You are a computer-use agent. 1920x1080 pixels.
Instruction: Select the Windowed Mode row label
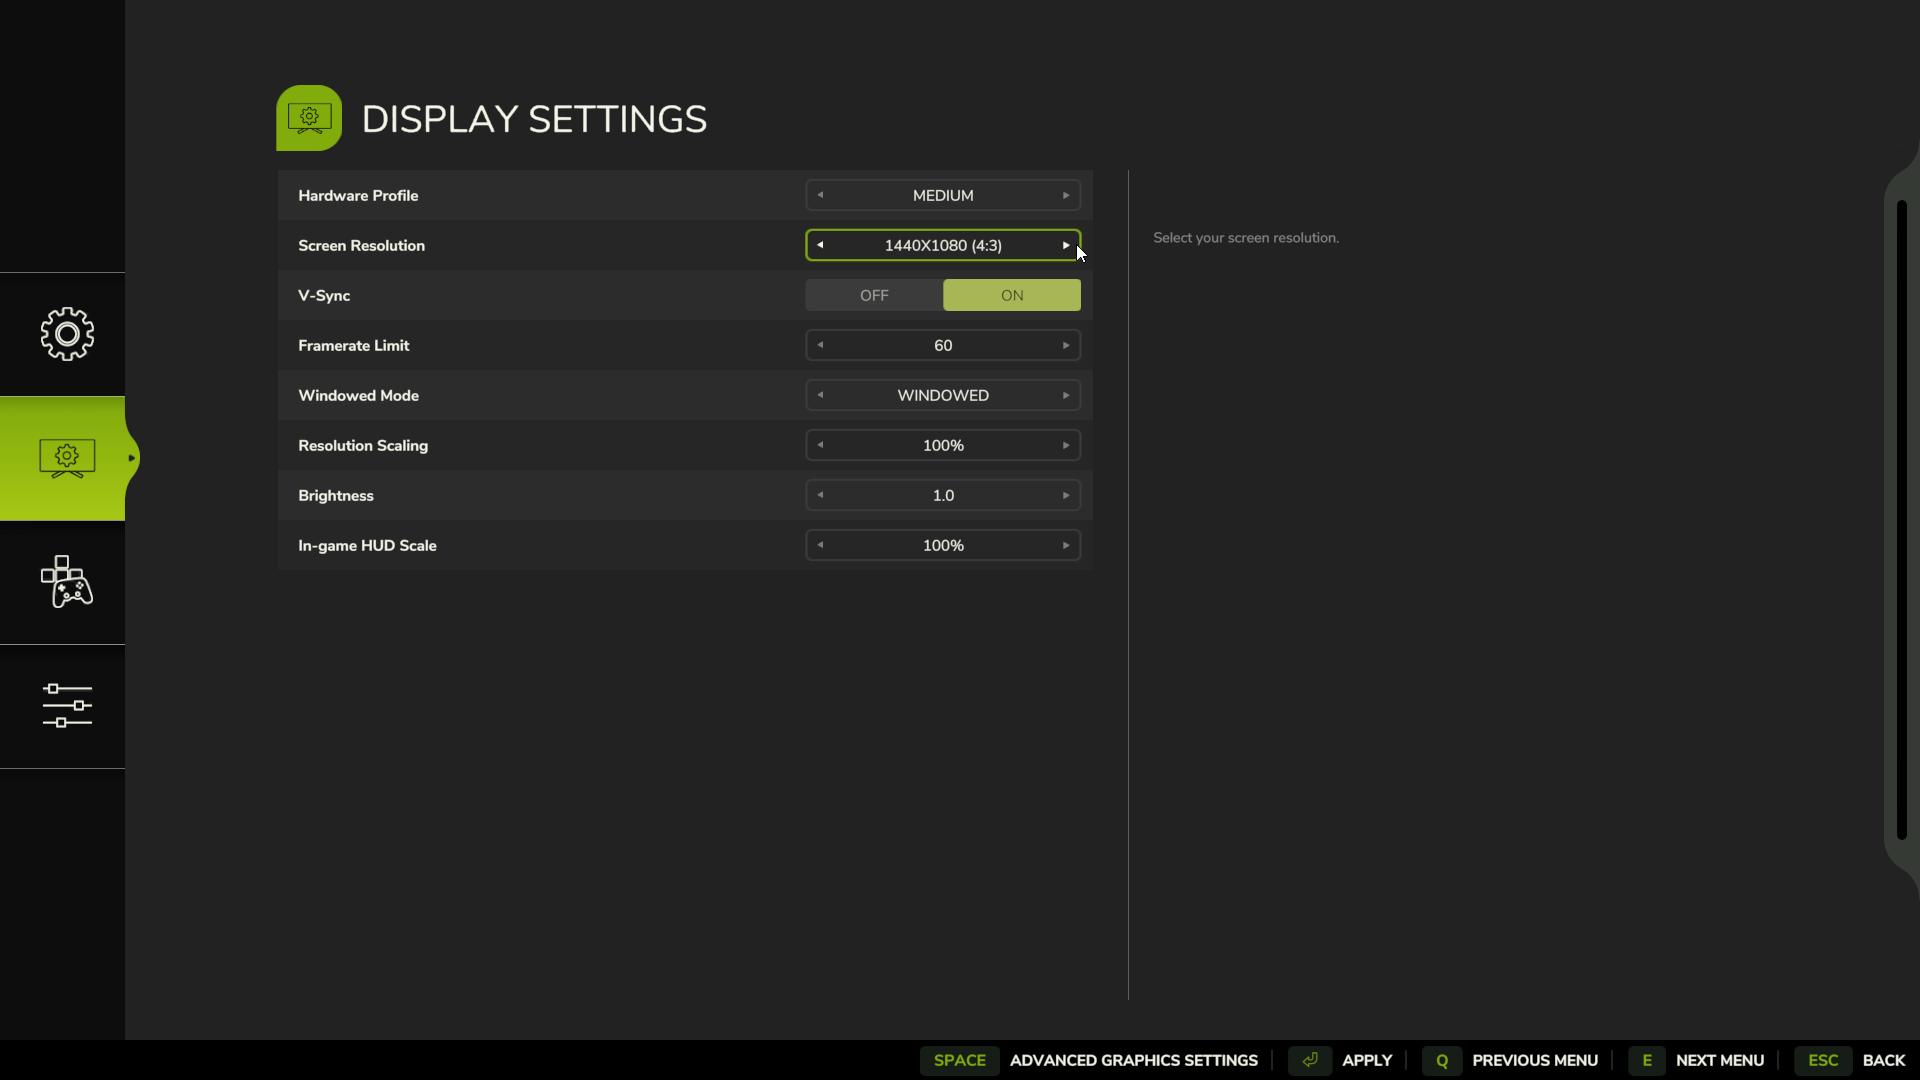(358, 395)
